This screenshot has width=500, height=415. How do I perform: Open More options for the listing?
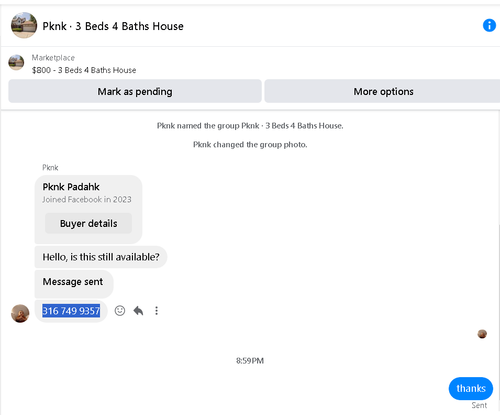pos(383,91)
